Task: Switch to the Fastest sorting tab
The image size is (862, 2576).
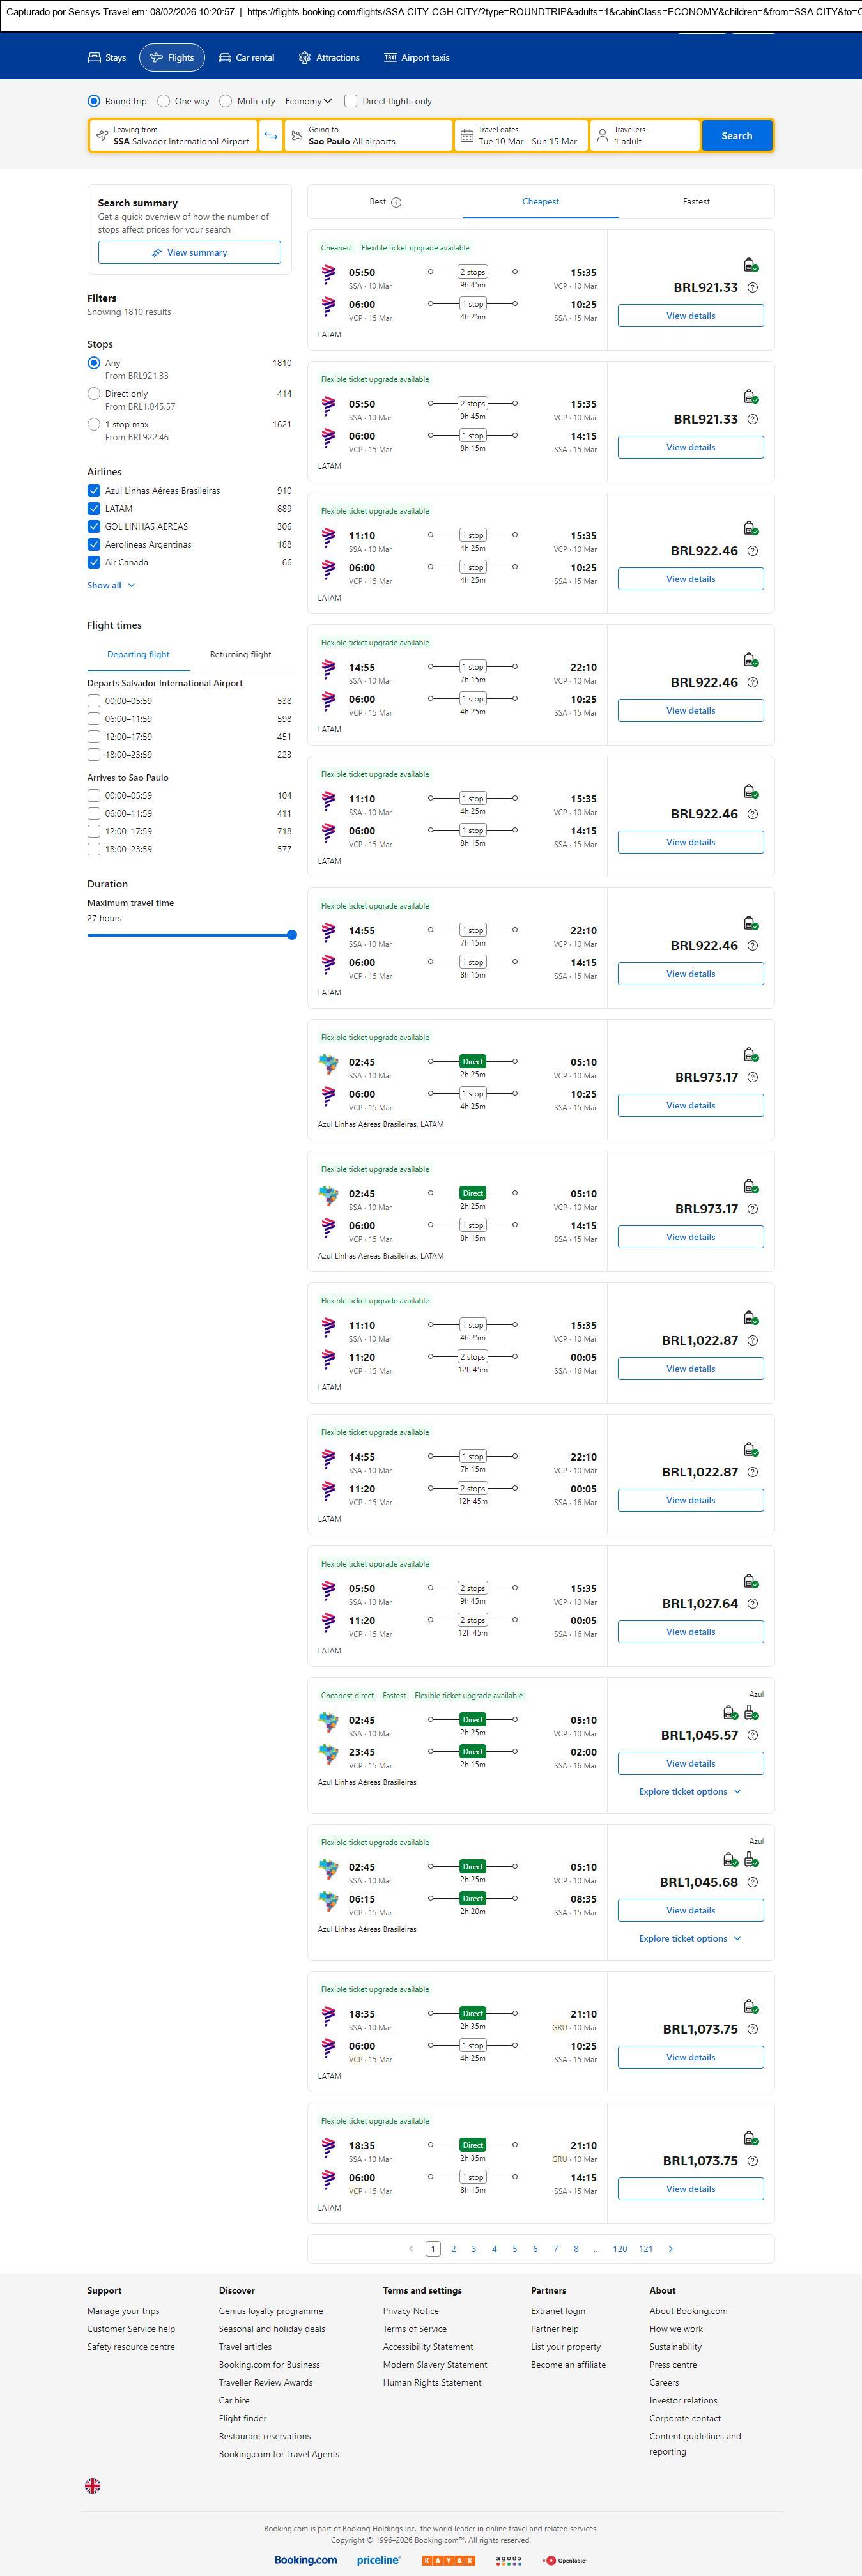Action: [696, 202]
